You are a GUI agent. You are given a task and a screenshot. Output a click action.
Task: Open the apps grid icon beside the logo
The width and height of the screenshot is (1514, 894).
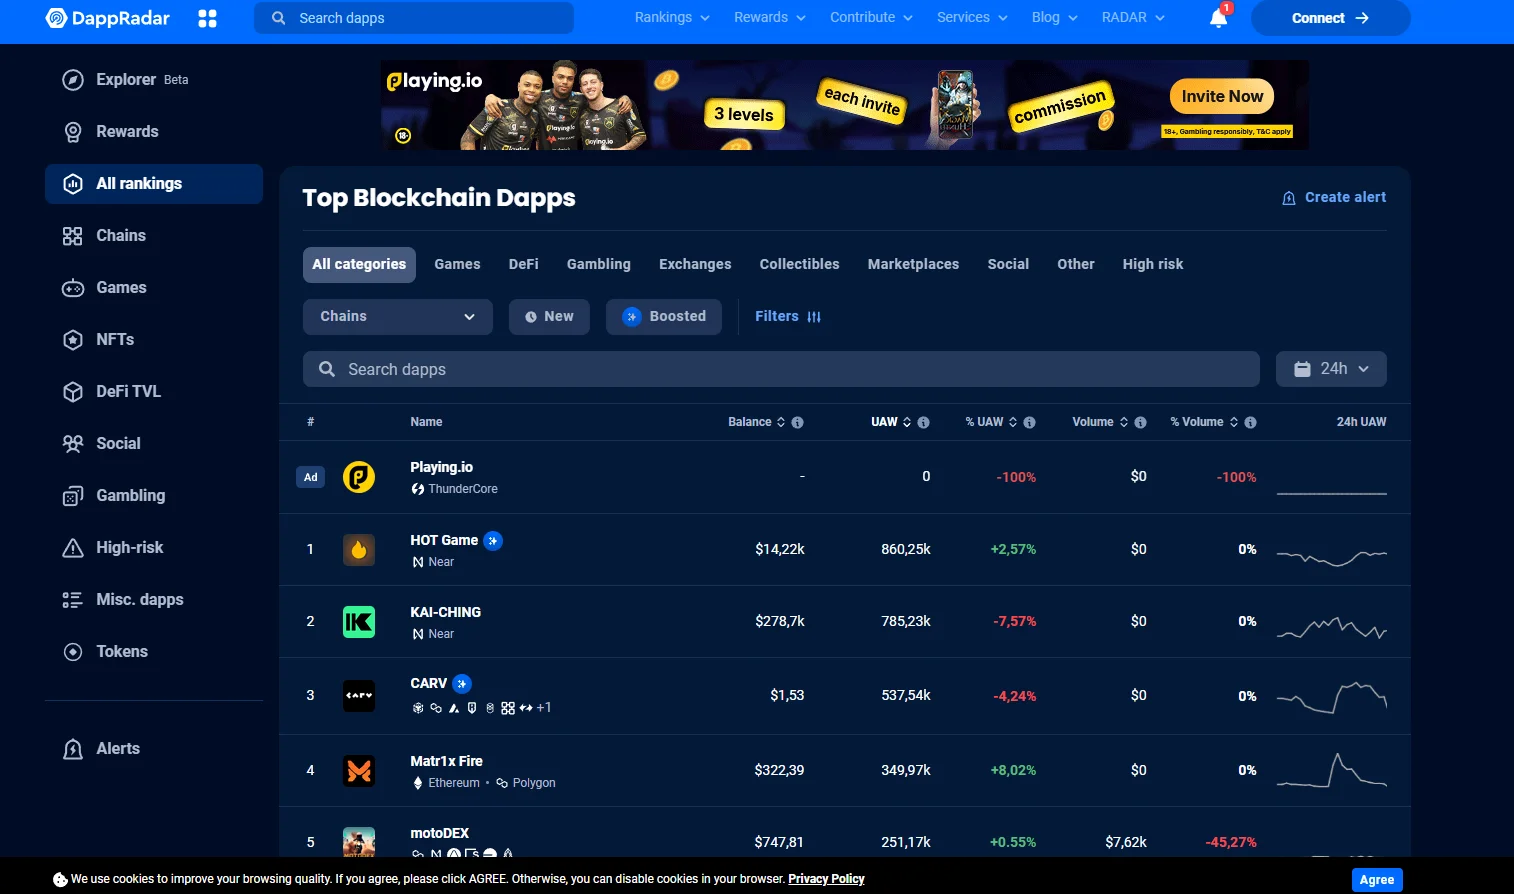pyautogui.click(x=207, y=18)
